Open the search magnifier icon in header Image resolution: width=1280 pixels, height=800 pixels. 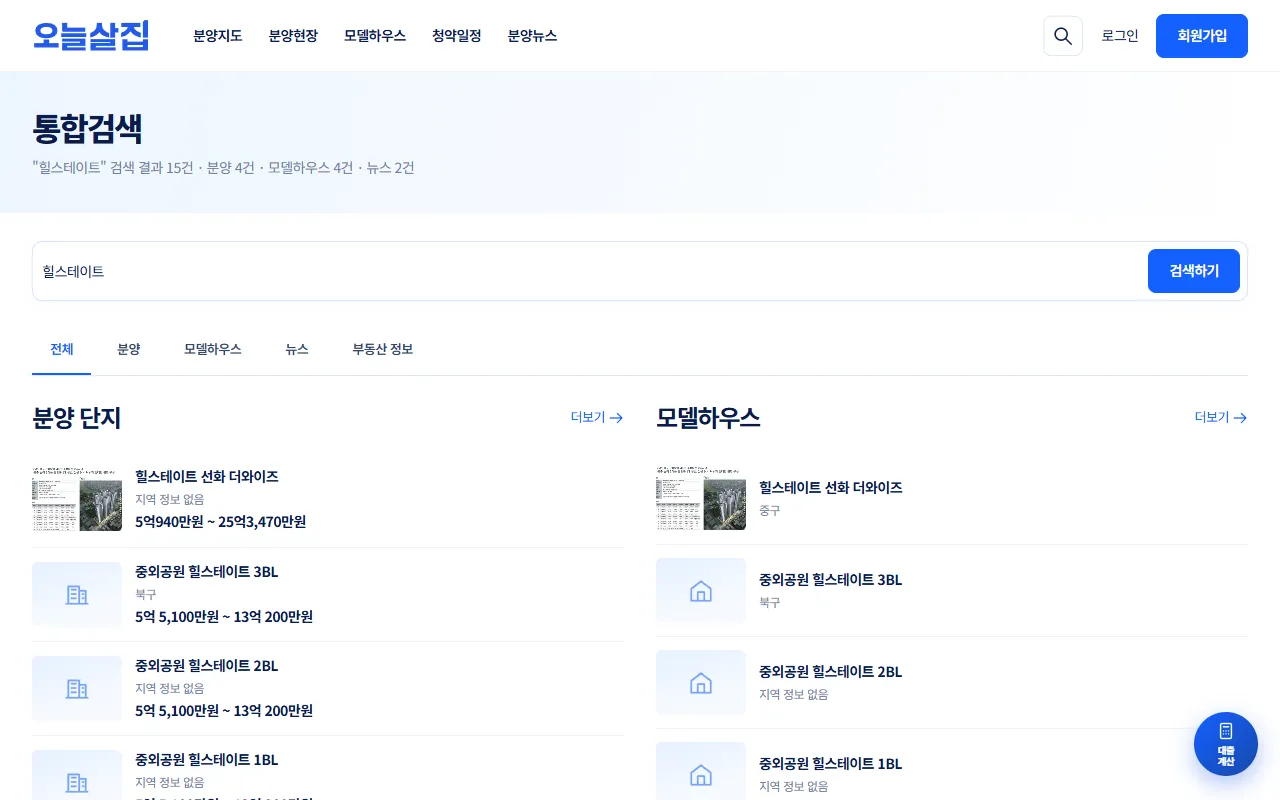pyautogui.click(x=1063, y=36)
